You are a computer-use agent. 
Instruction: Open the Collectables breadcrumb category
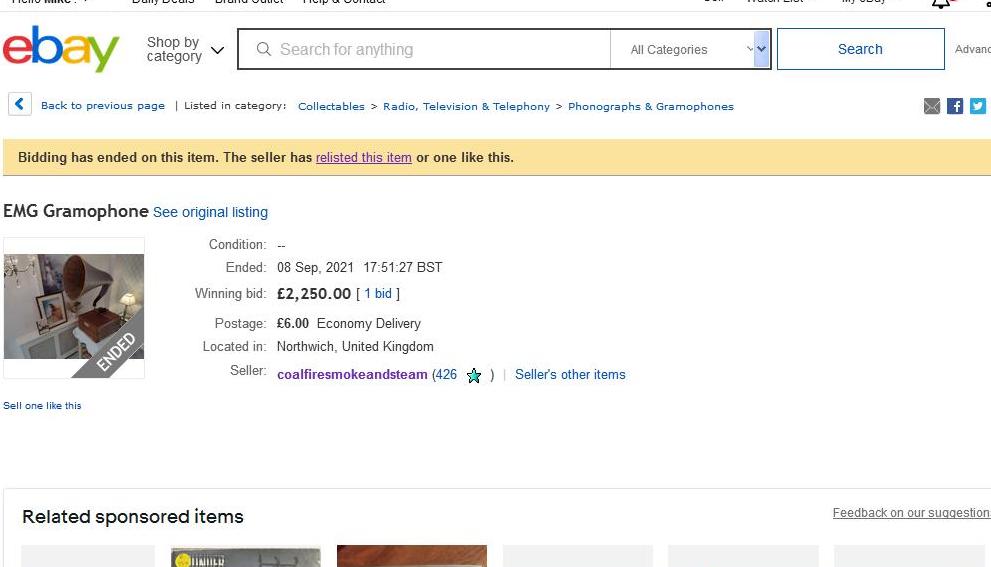point(331,106)
